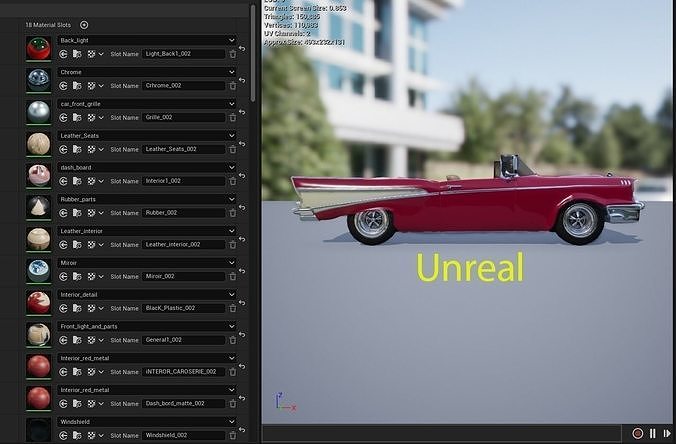Edit the Leather_interior_002 slot name field

[184, 245]
